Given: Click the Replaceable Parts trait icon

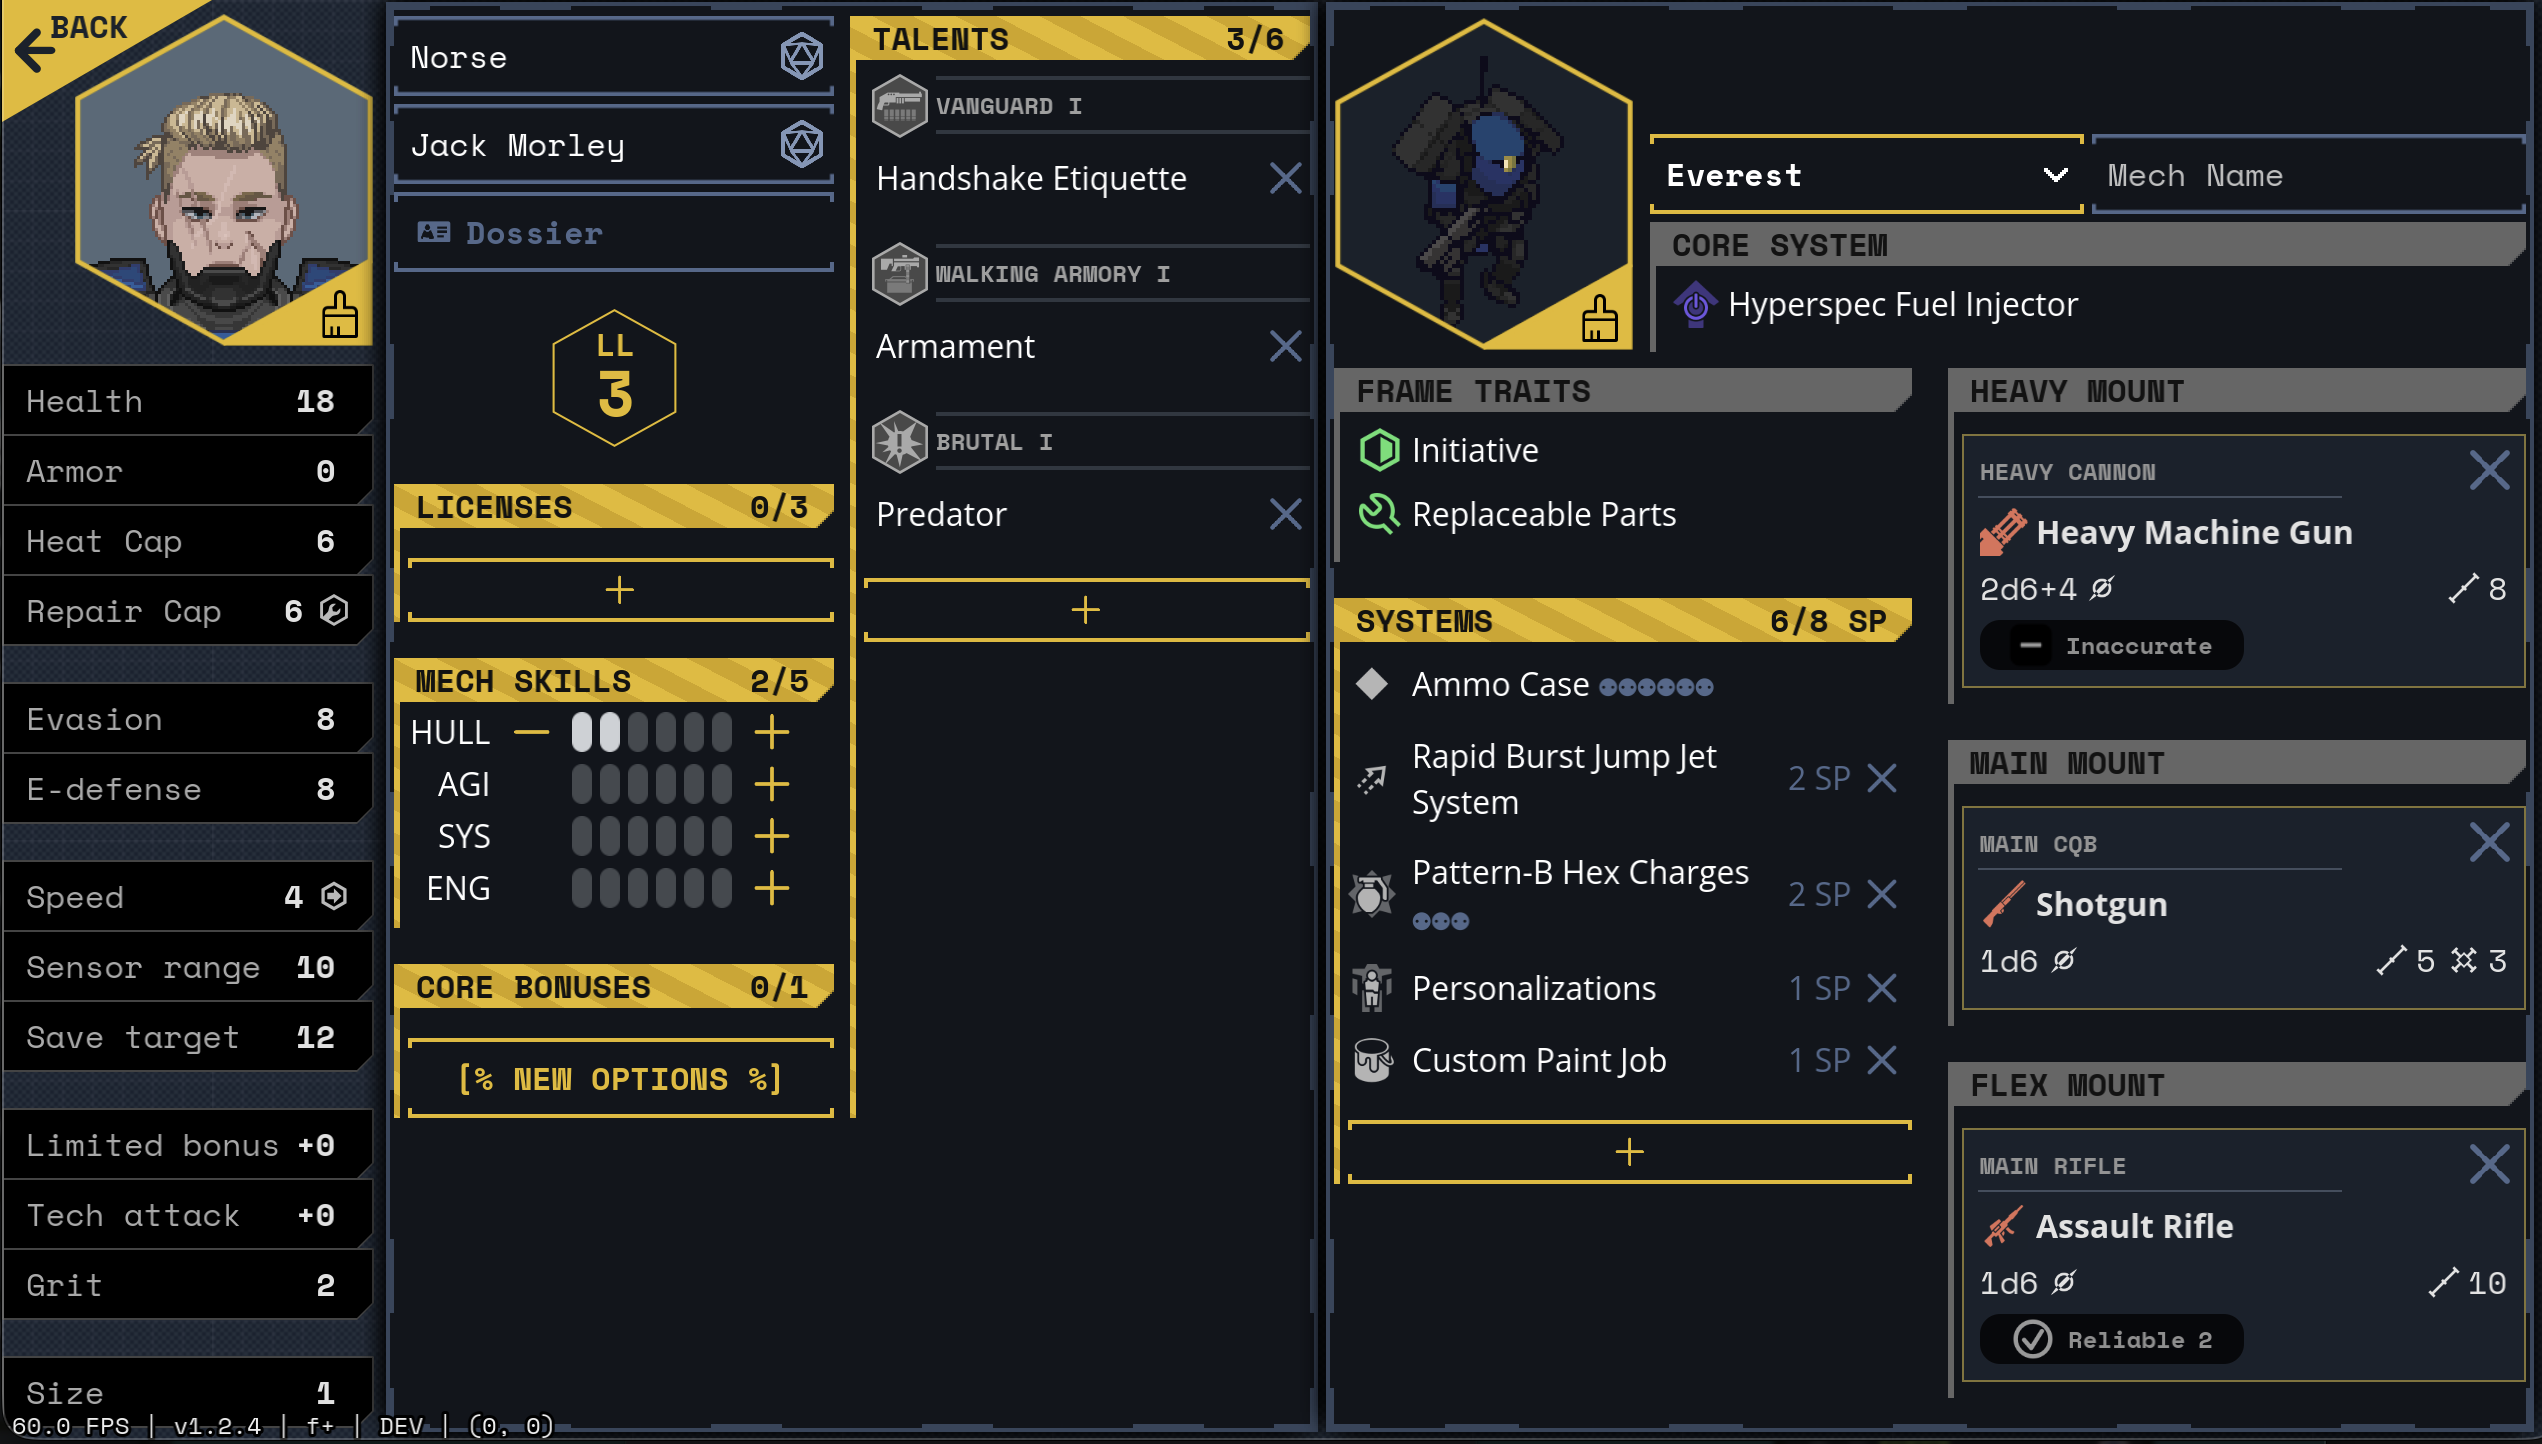Looking at the screenshot, I should 1379,514.
